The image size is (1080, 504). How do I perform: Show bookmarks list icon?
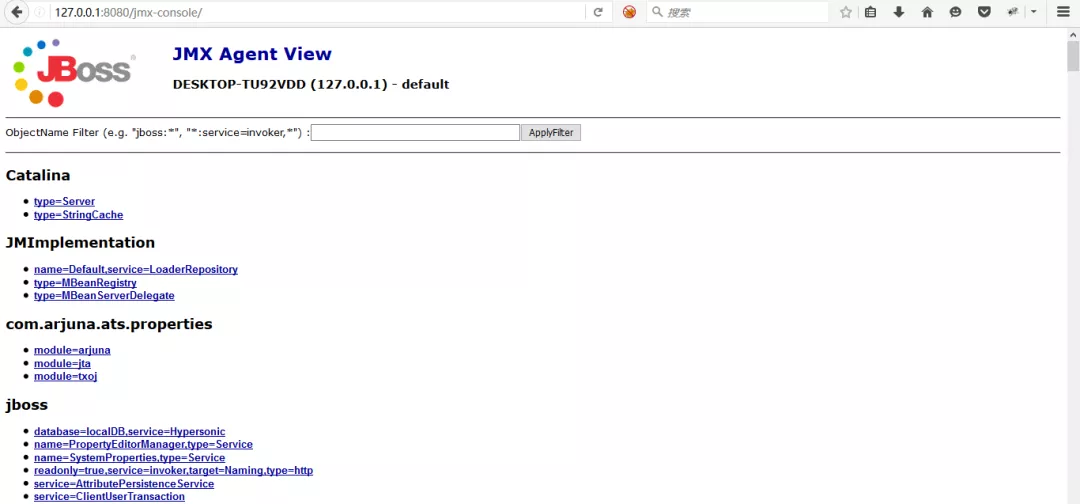871,12
